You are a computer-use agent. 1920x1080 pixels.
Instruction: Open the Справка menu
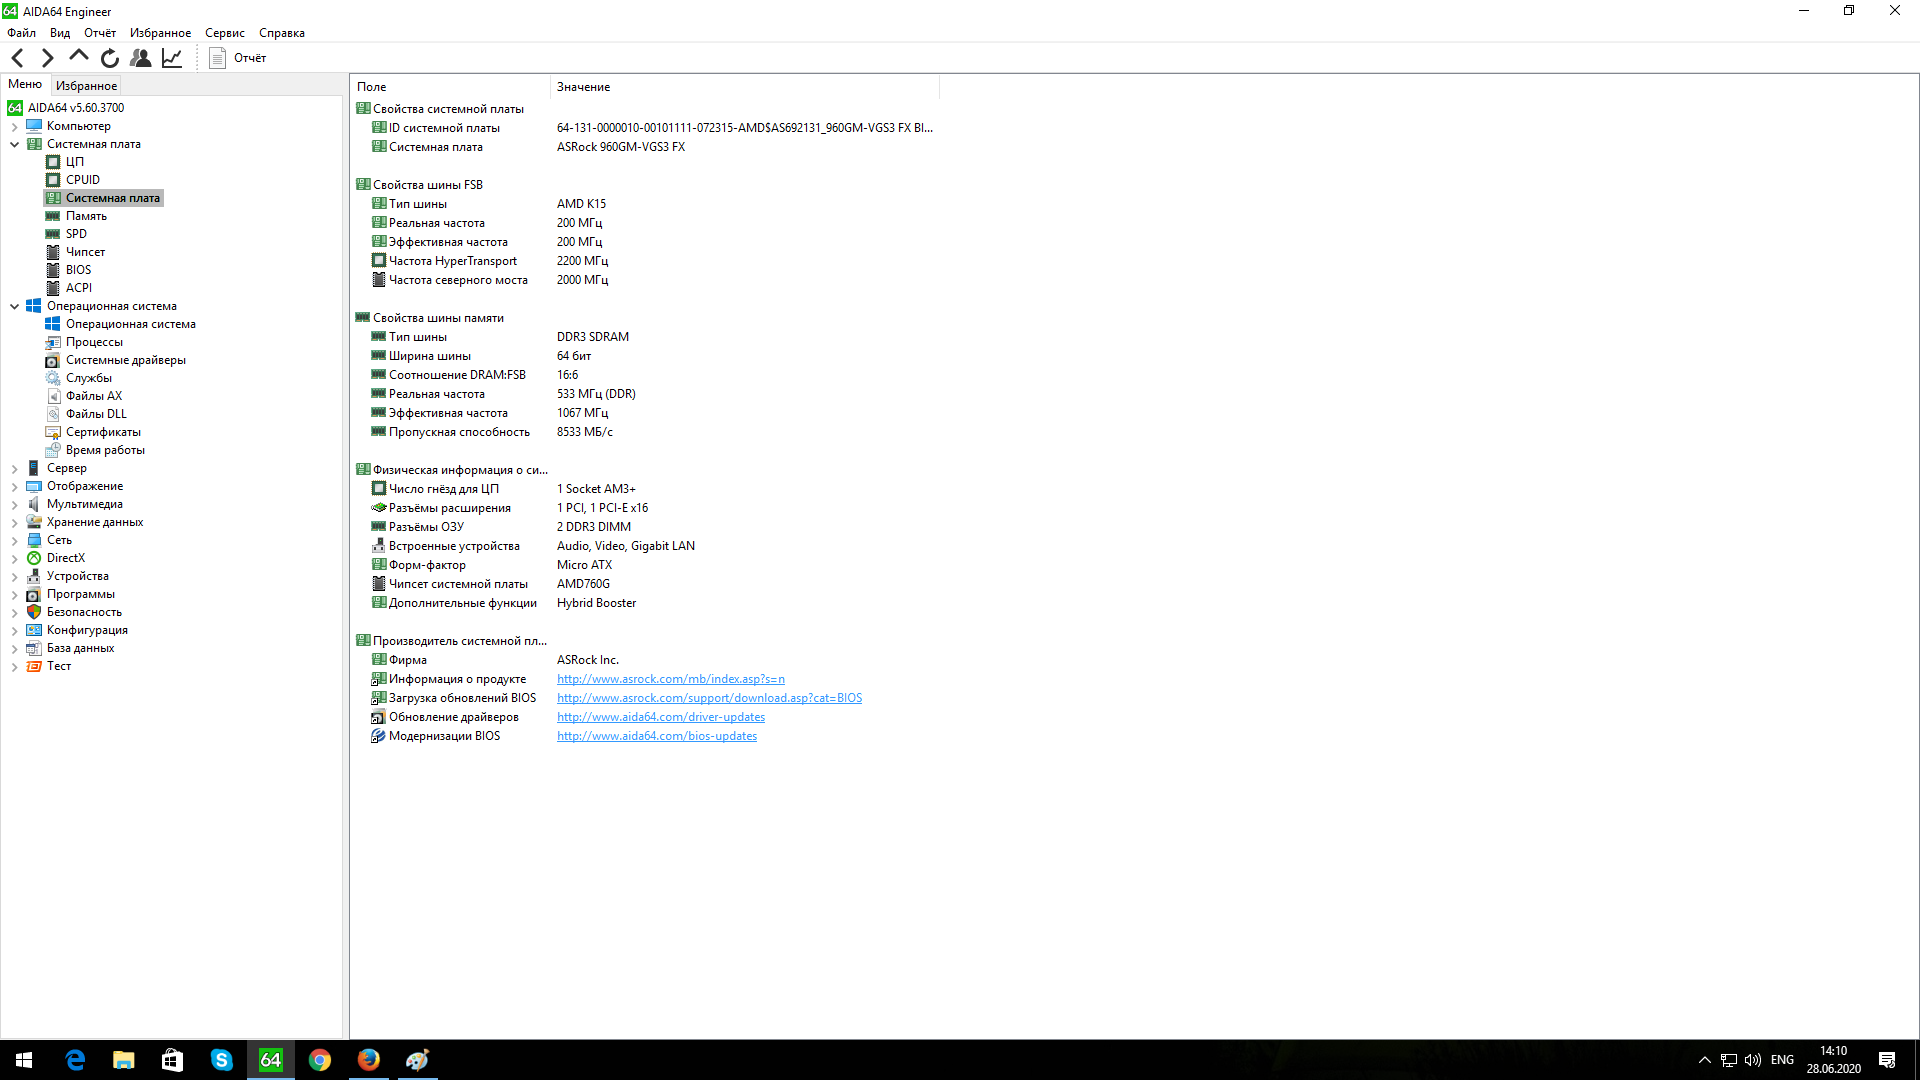(x=282, y=33)
